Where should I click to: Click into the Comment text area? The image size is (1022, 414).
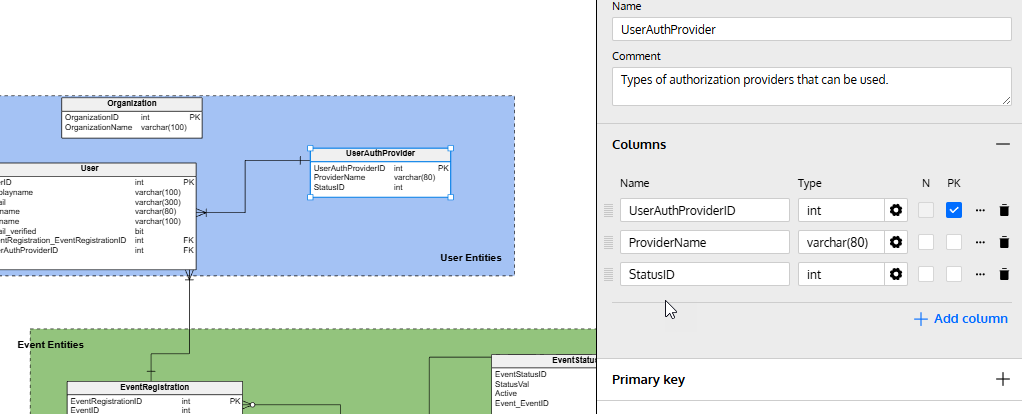(x=811, y=86)
